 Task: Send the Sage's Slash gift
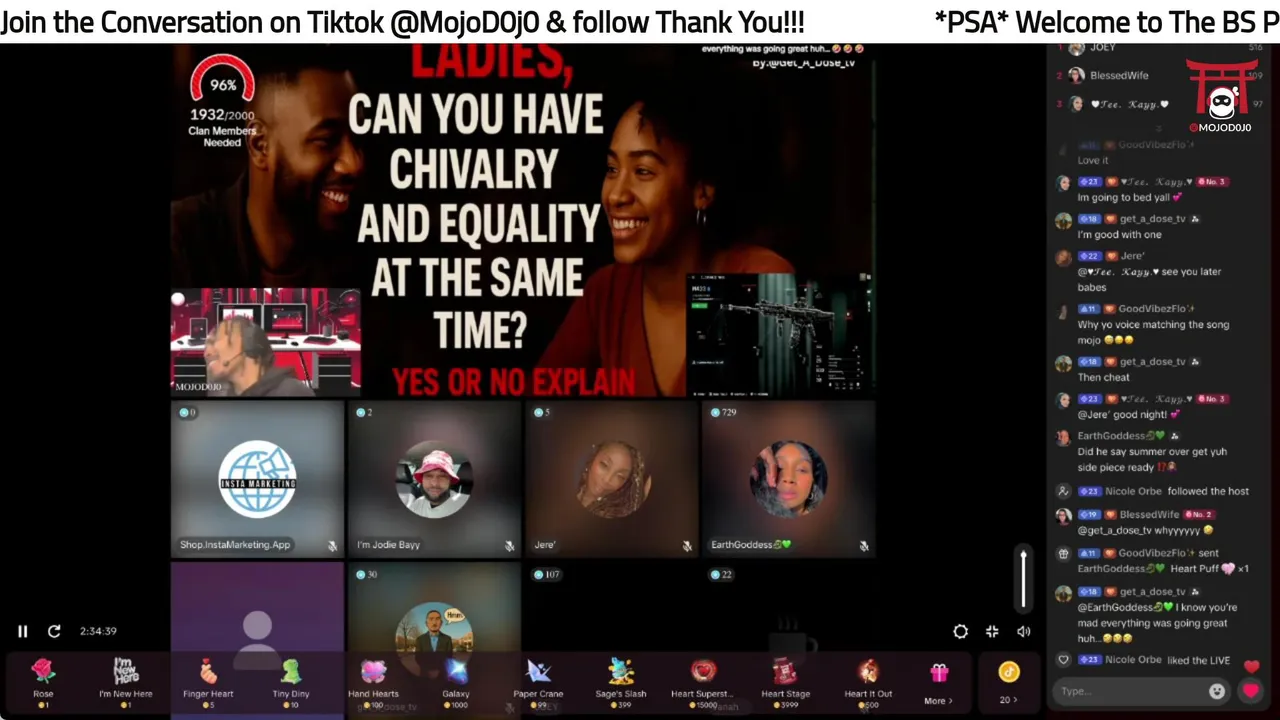coord(621,683)
